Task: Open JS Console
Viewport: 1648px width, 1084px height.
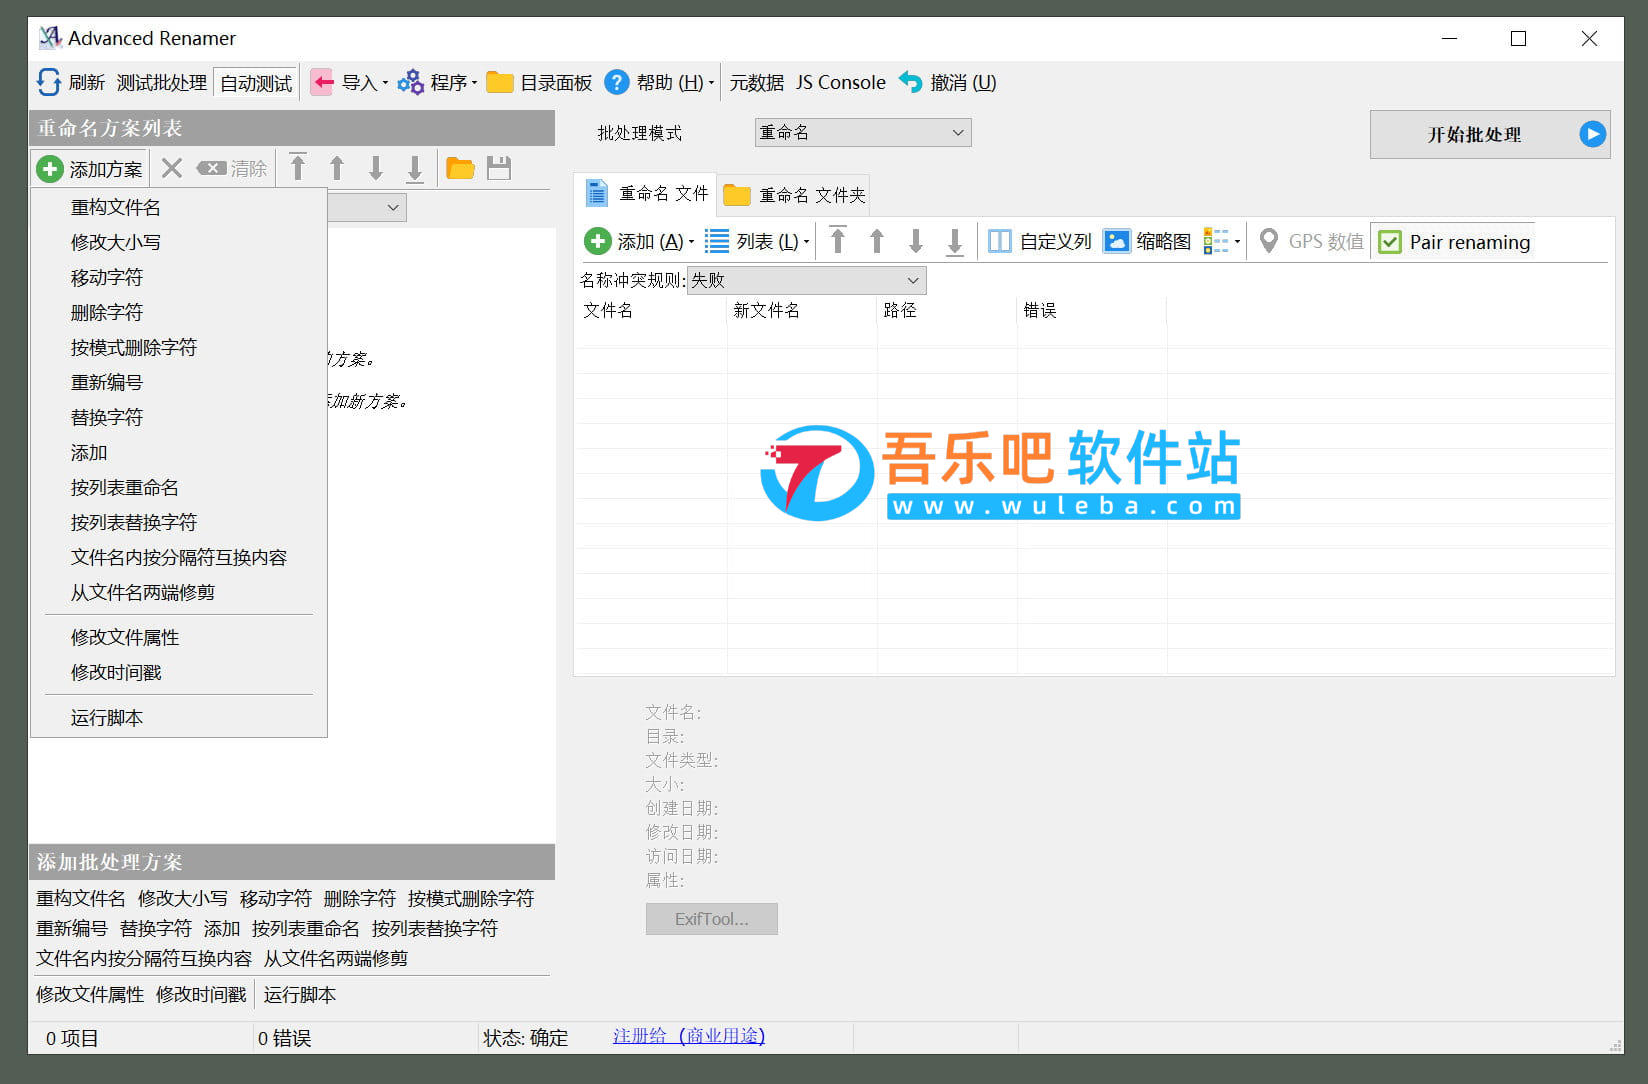Action: [840, 82]
